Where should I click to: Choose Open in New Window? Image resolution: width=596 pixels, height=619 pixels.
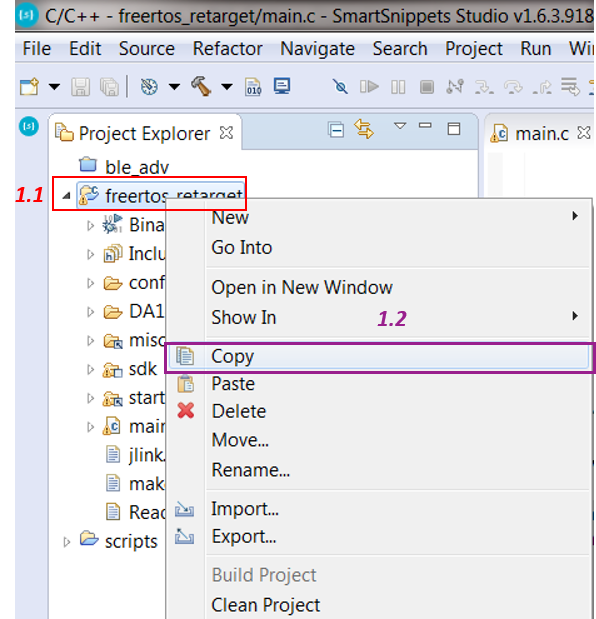pyautogui.click(x=379, y=287)
